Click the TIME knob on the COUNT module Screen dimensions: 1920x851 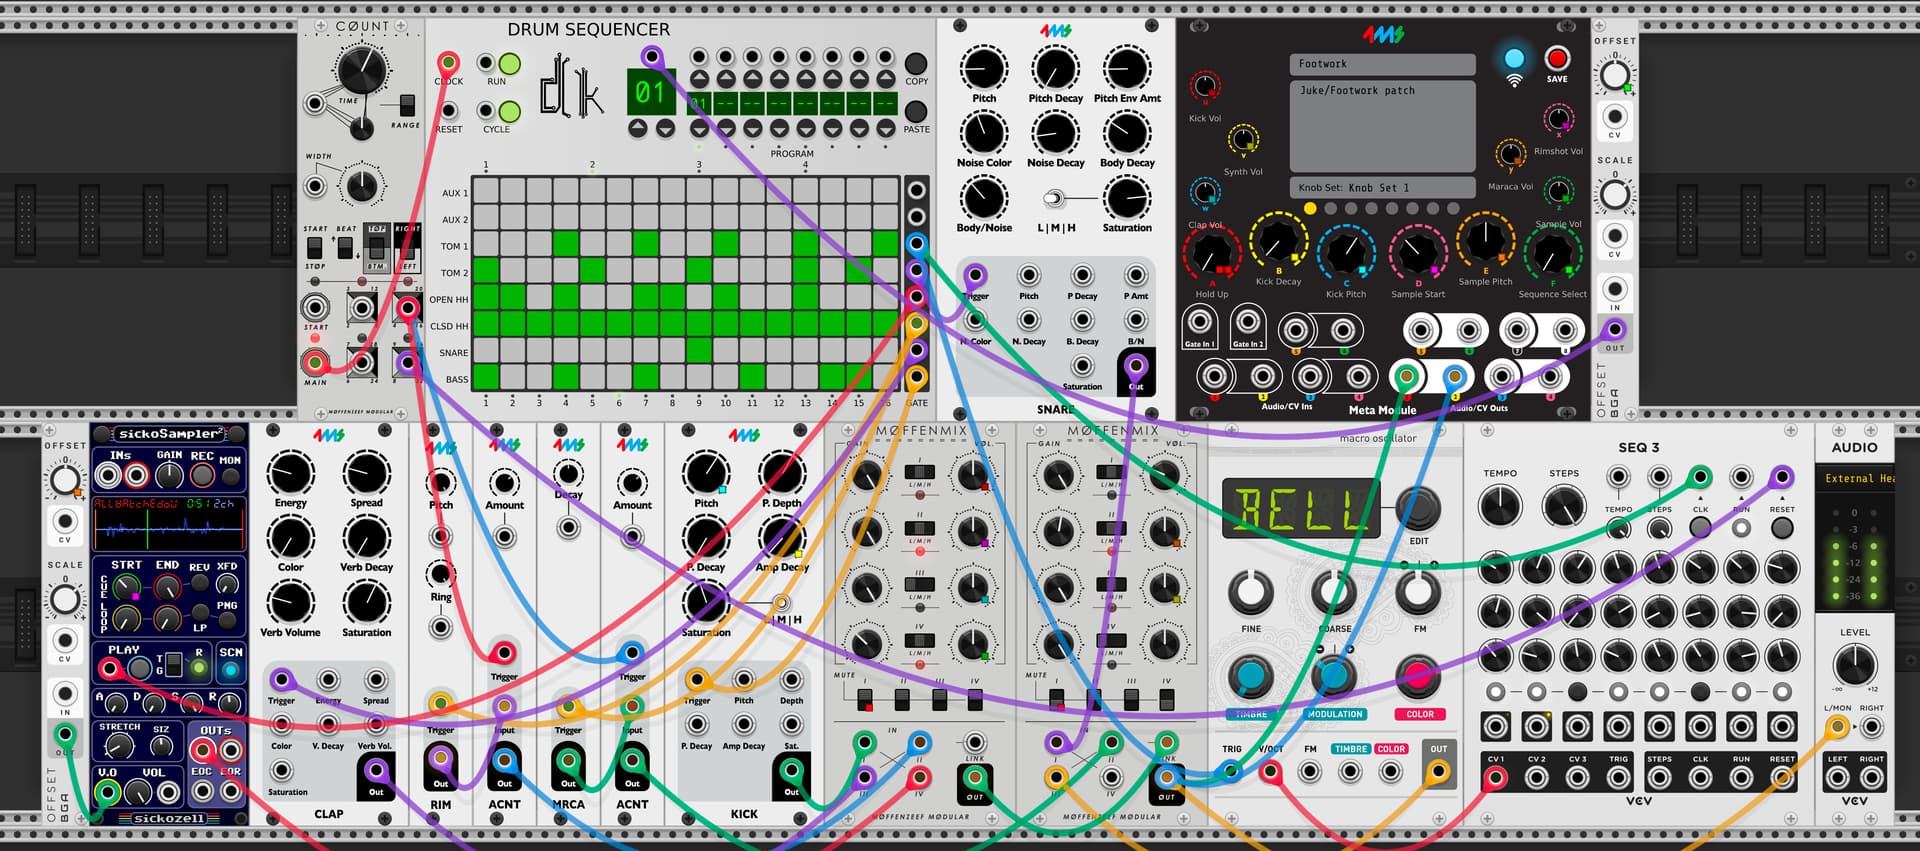click(x=361, y=69)
